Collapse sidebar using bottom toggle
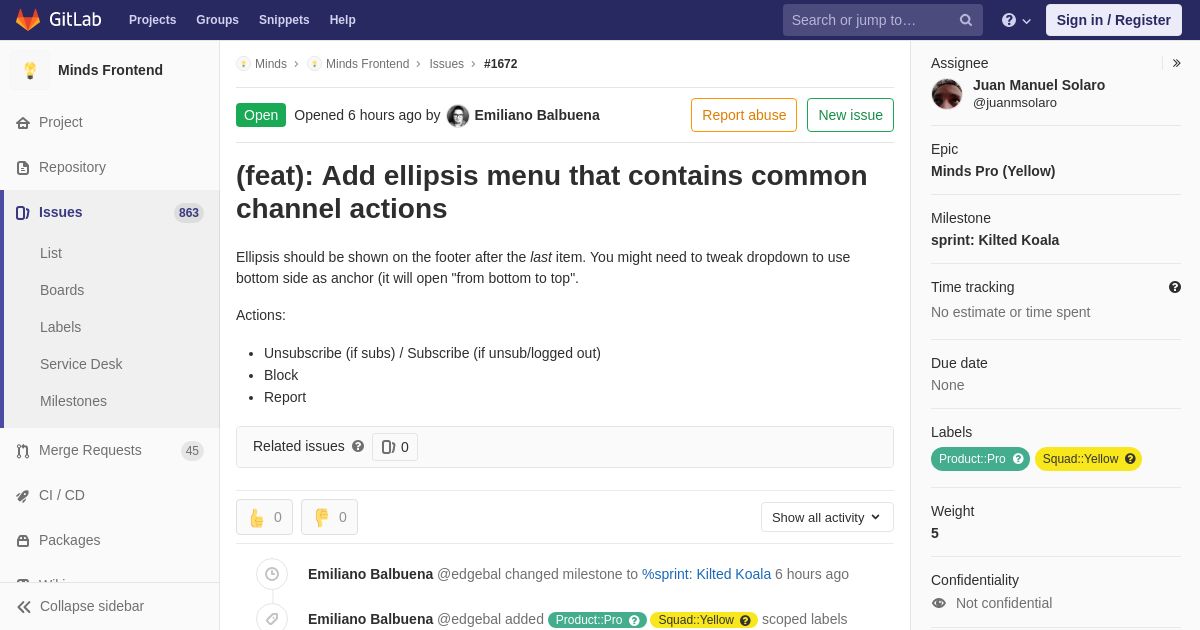The image size is (1200, 630). tap(80, 606)
